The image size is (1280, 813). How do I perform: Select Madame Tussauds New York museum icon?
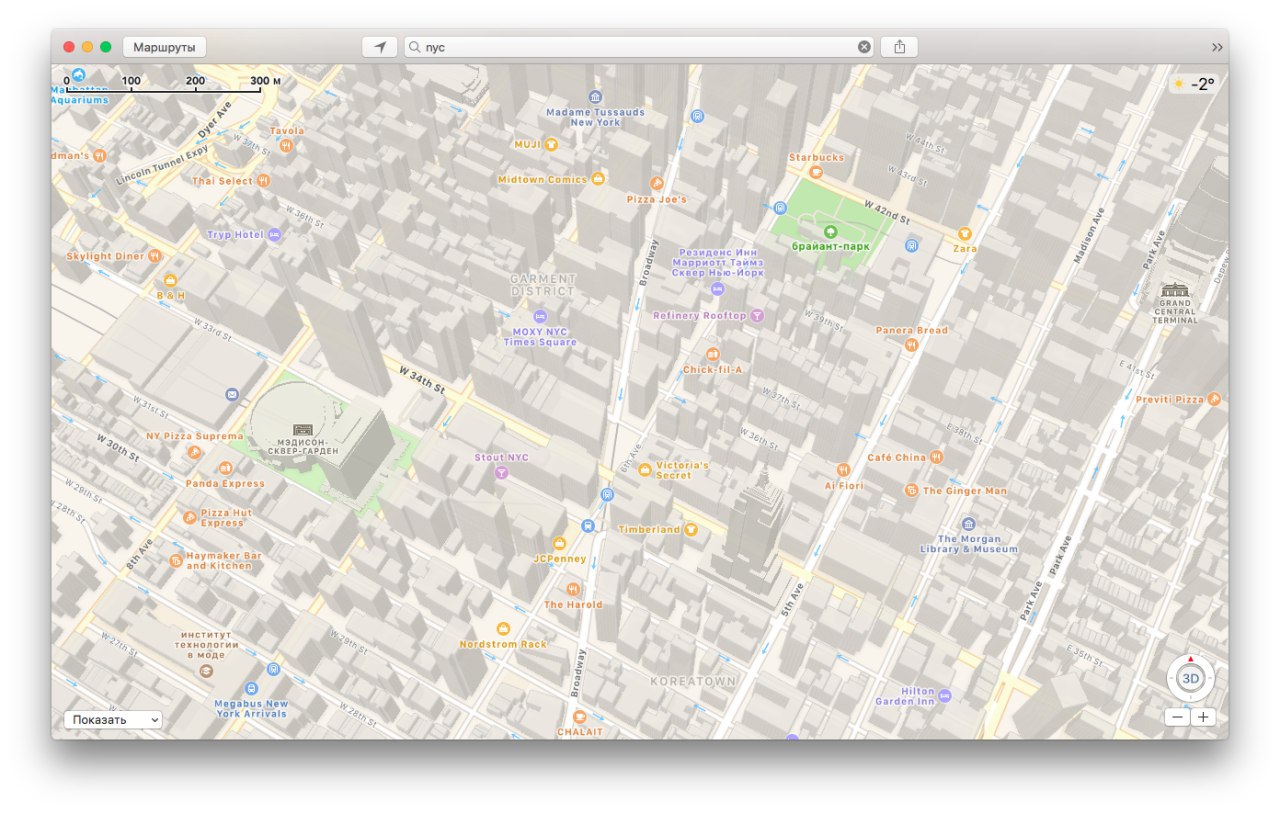coord(596,97)
